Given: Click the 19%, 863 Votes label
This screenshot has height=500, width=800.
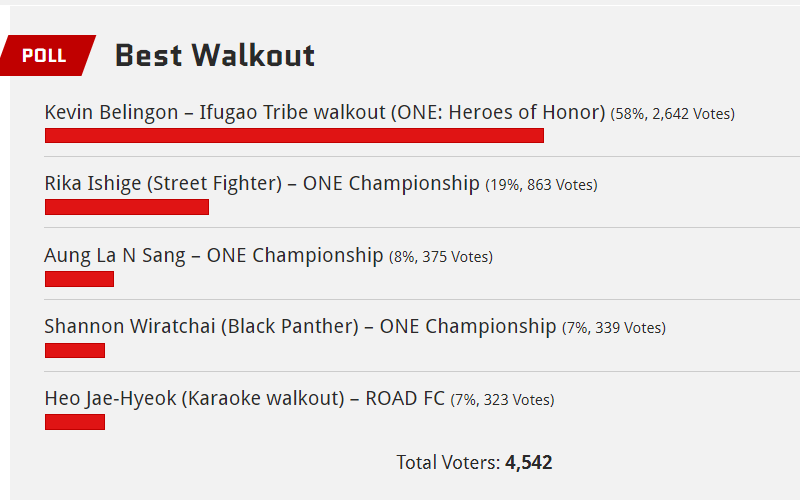Looking at the screenshot, I should 541,185.
